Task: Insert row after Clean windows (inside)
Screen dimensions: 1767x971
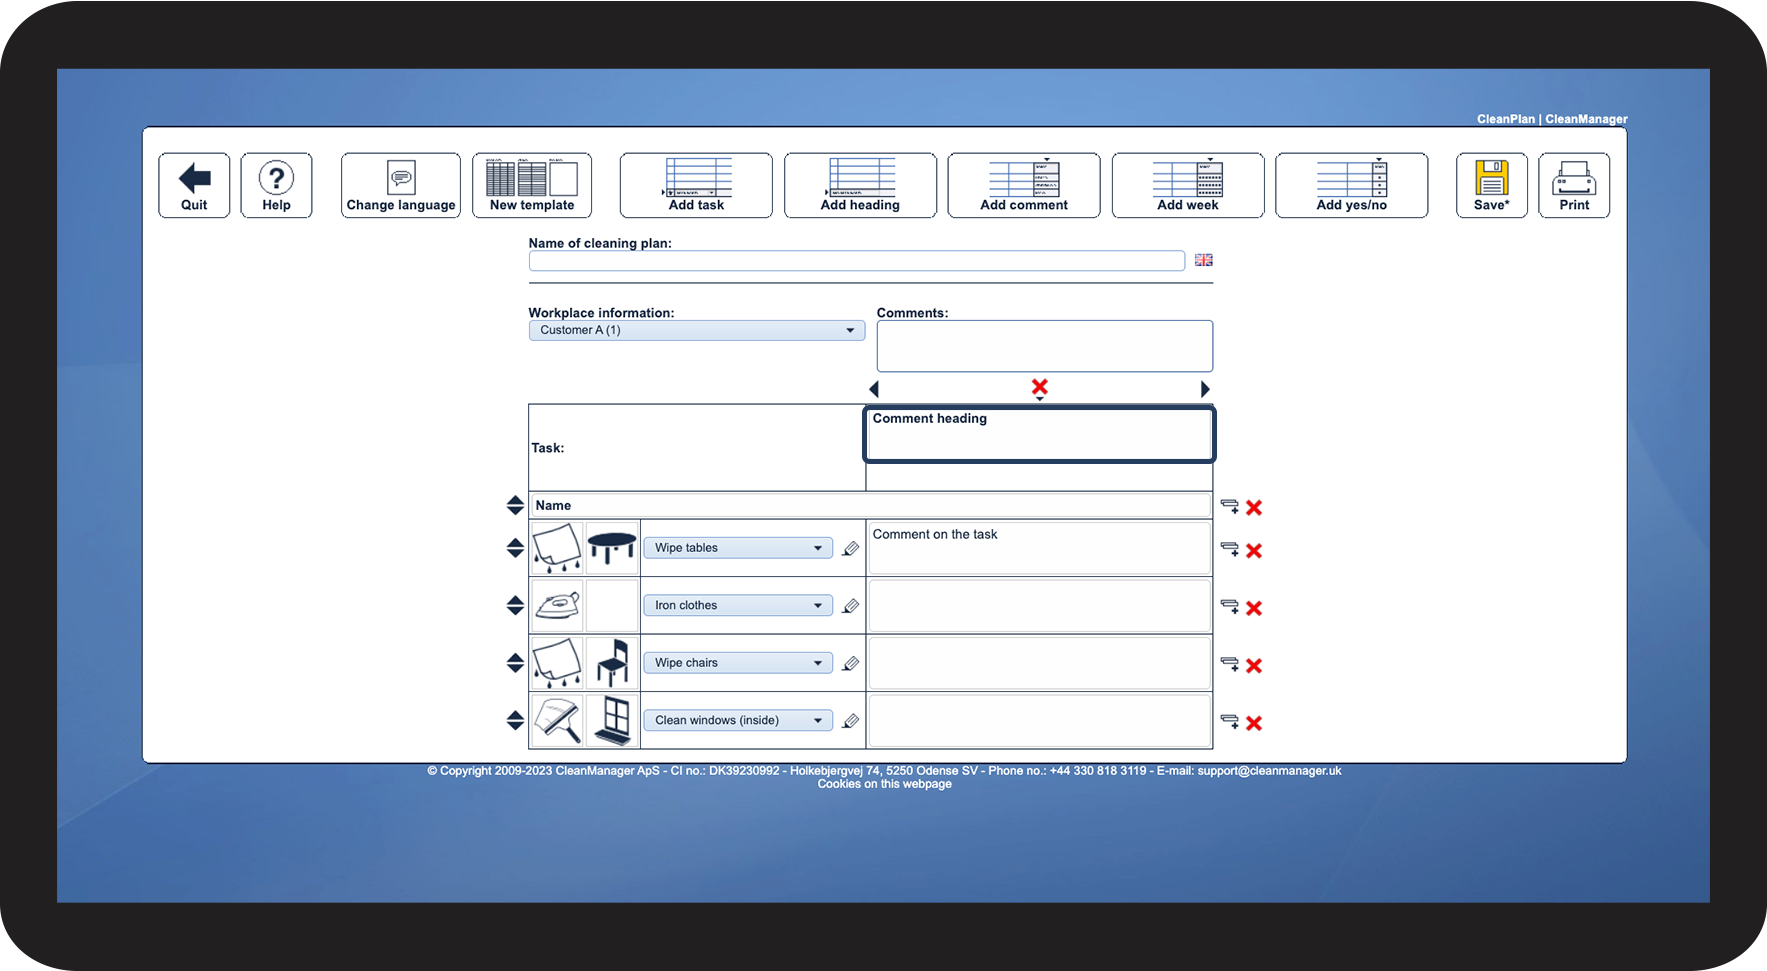Action: 1230,721
